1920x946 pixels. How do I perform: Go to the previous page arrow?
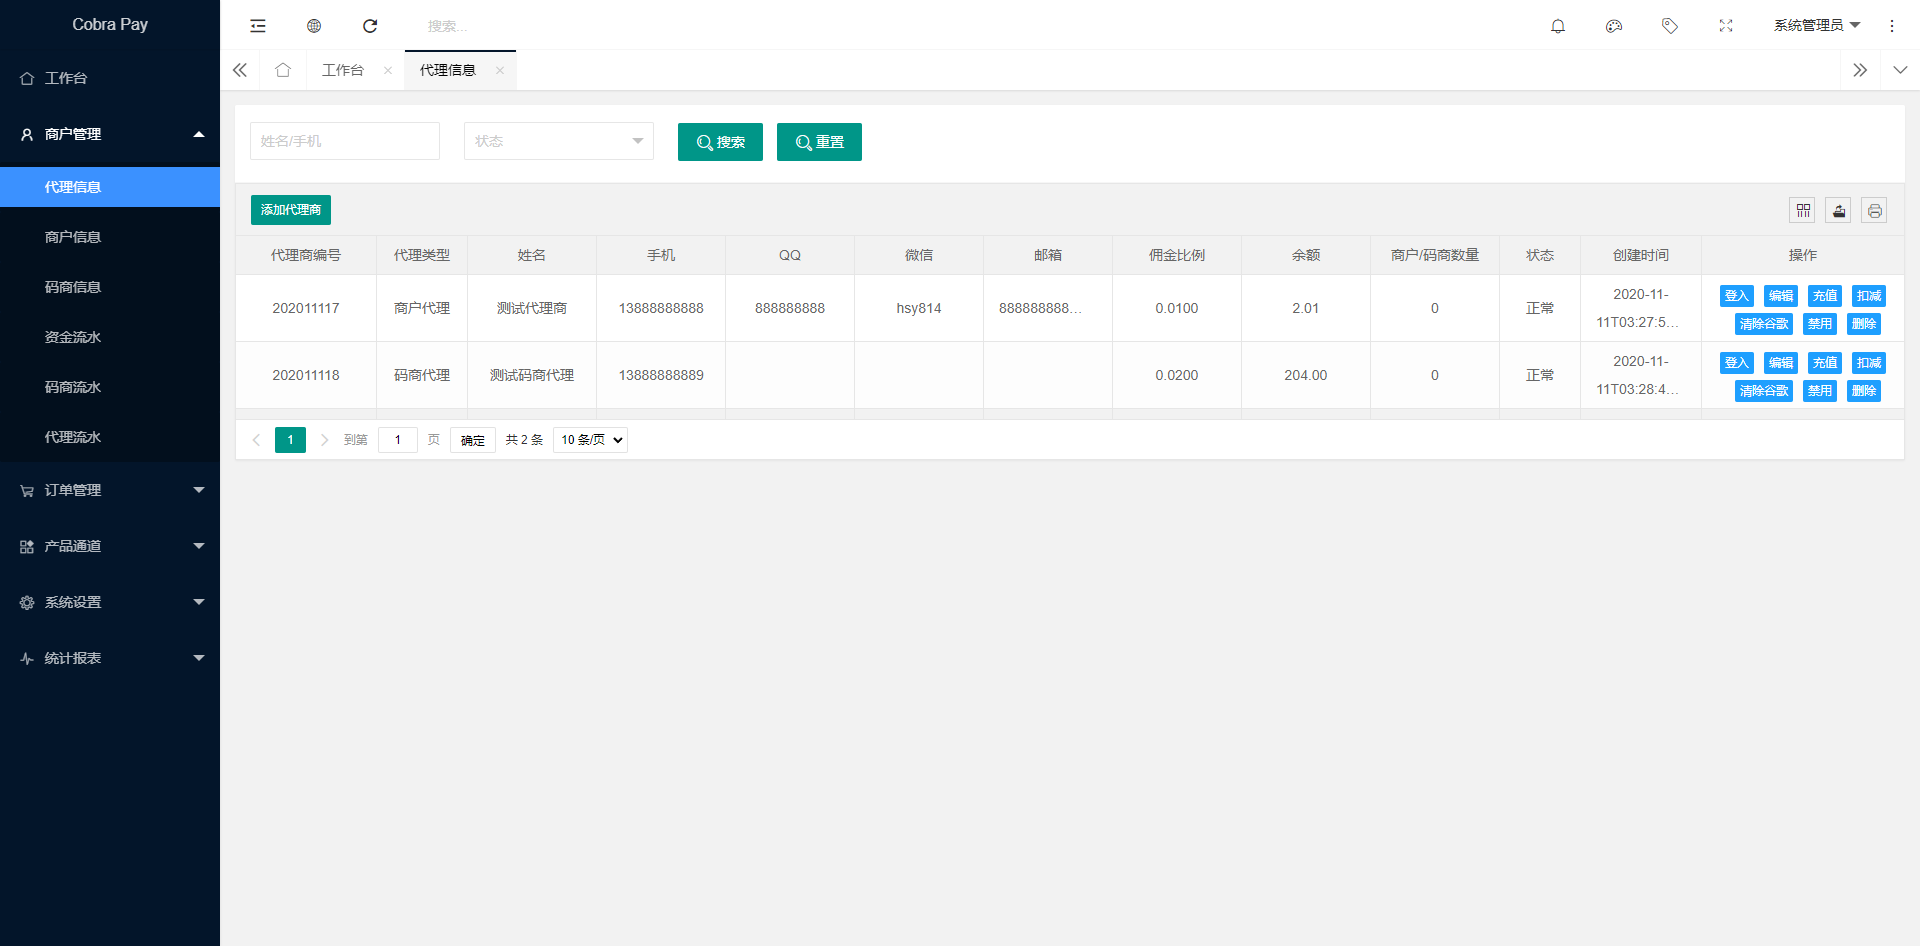point(256,440)
